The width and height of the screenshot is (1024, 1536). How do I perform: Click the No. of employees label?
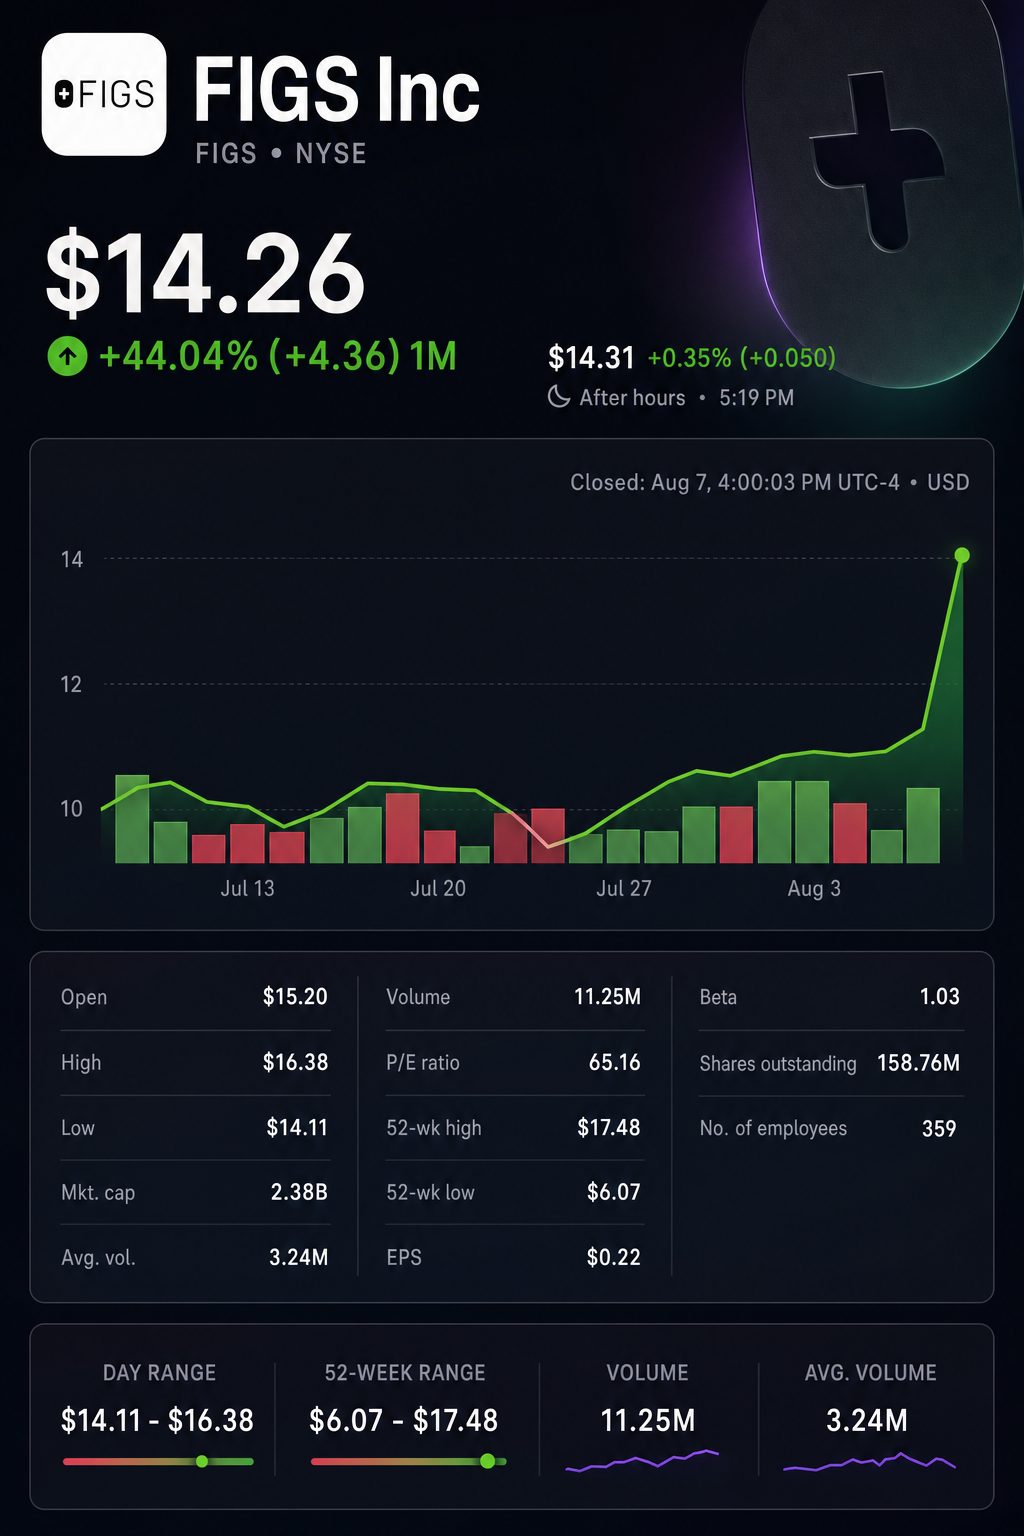(773, 1128)
